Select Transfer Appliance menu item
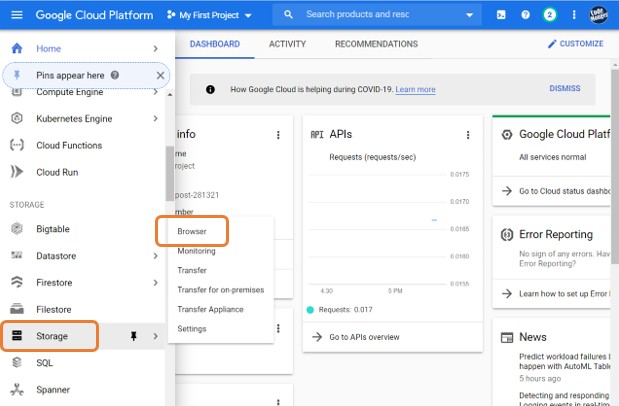 click(x=210, y=309)
